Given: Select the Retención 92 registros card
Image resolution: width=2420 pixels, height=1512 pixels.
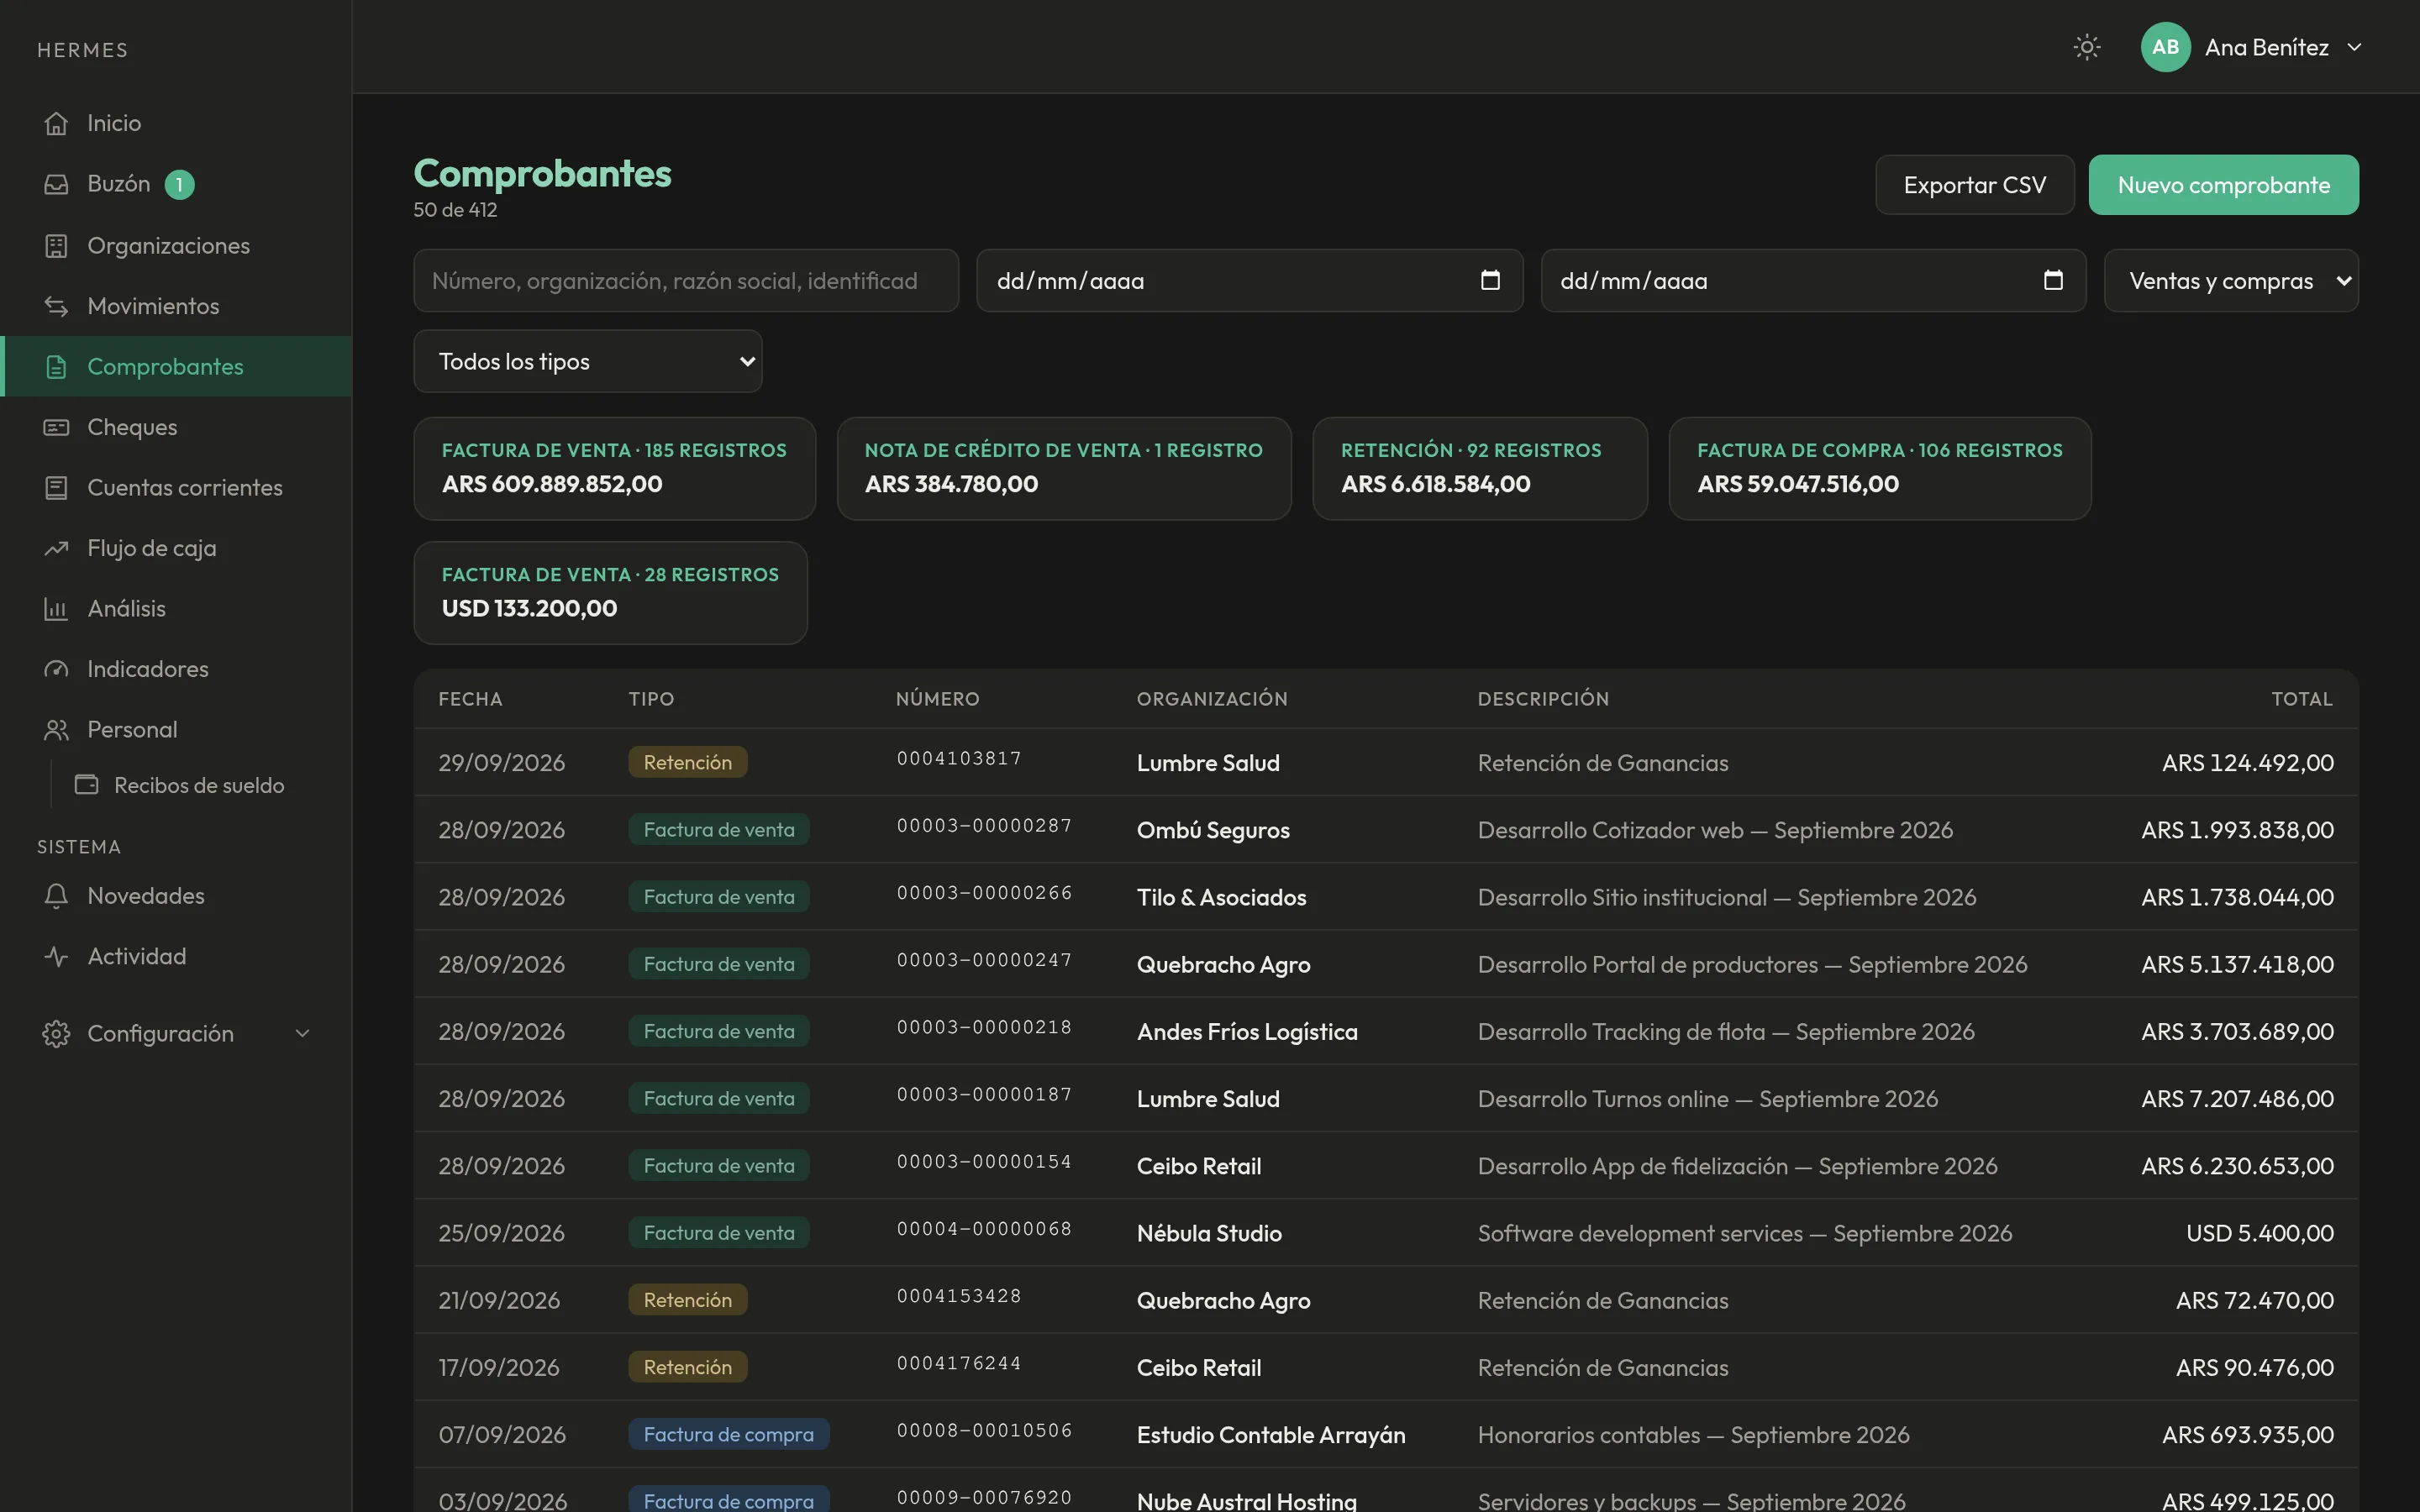Looking at the screenshot, I should pyautogui.click(x=1480, y=468).
